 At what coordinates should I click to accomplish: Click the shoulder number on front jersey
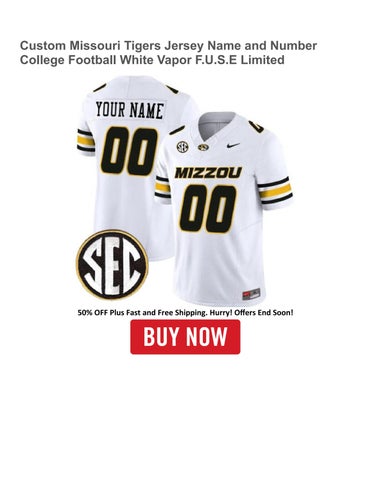coord(256,127)
